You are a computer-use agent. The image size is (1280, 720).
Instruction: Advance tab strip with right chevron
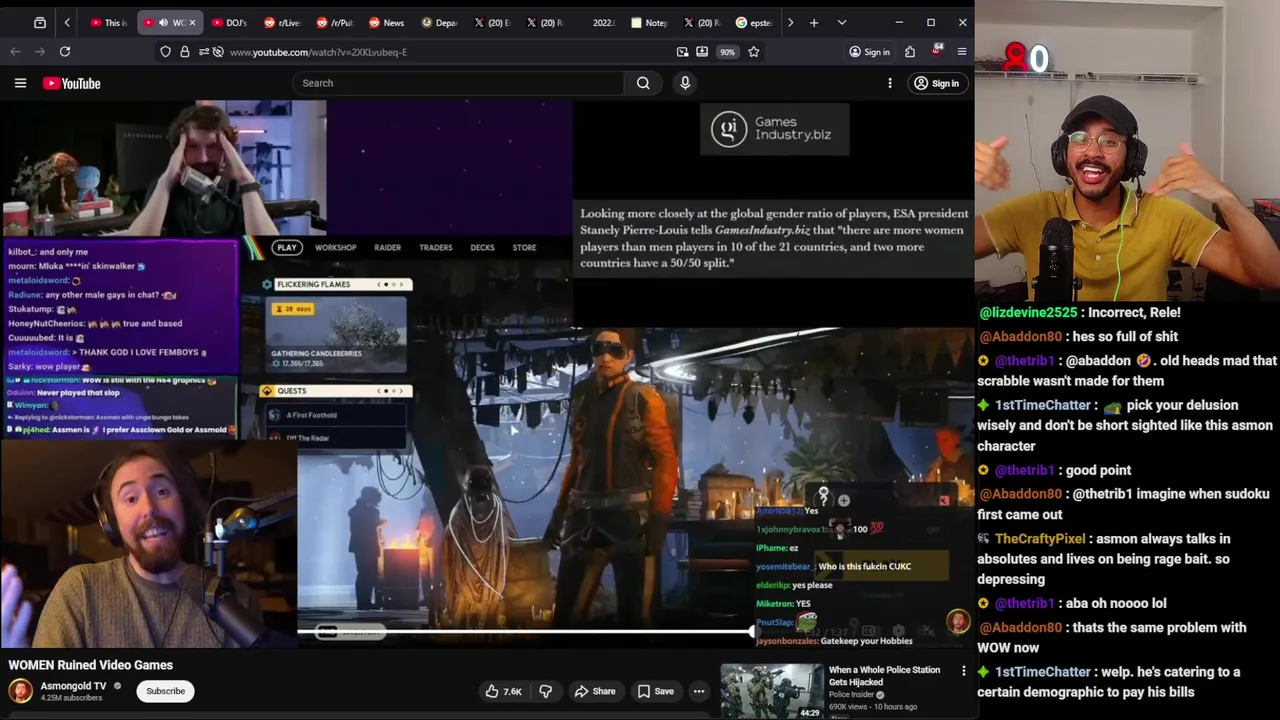coord(790,22)
